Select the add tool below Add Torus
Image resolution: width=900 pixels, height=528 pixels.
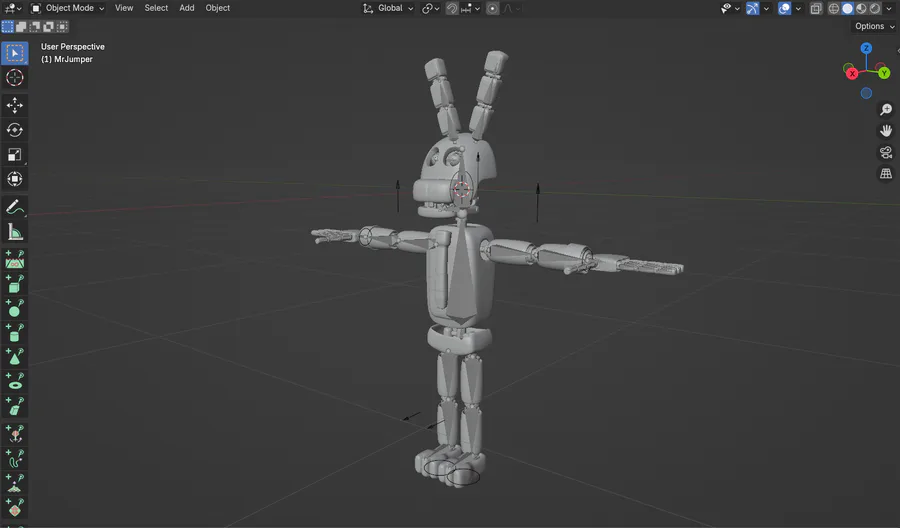15,406
